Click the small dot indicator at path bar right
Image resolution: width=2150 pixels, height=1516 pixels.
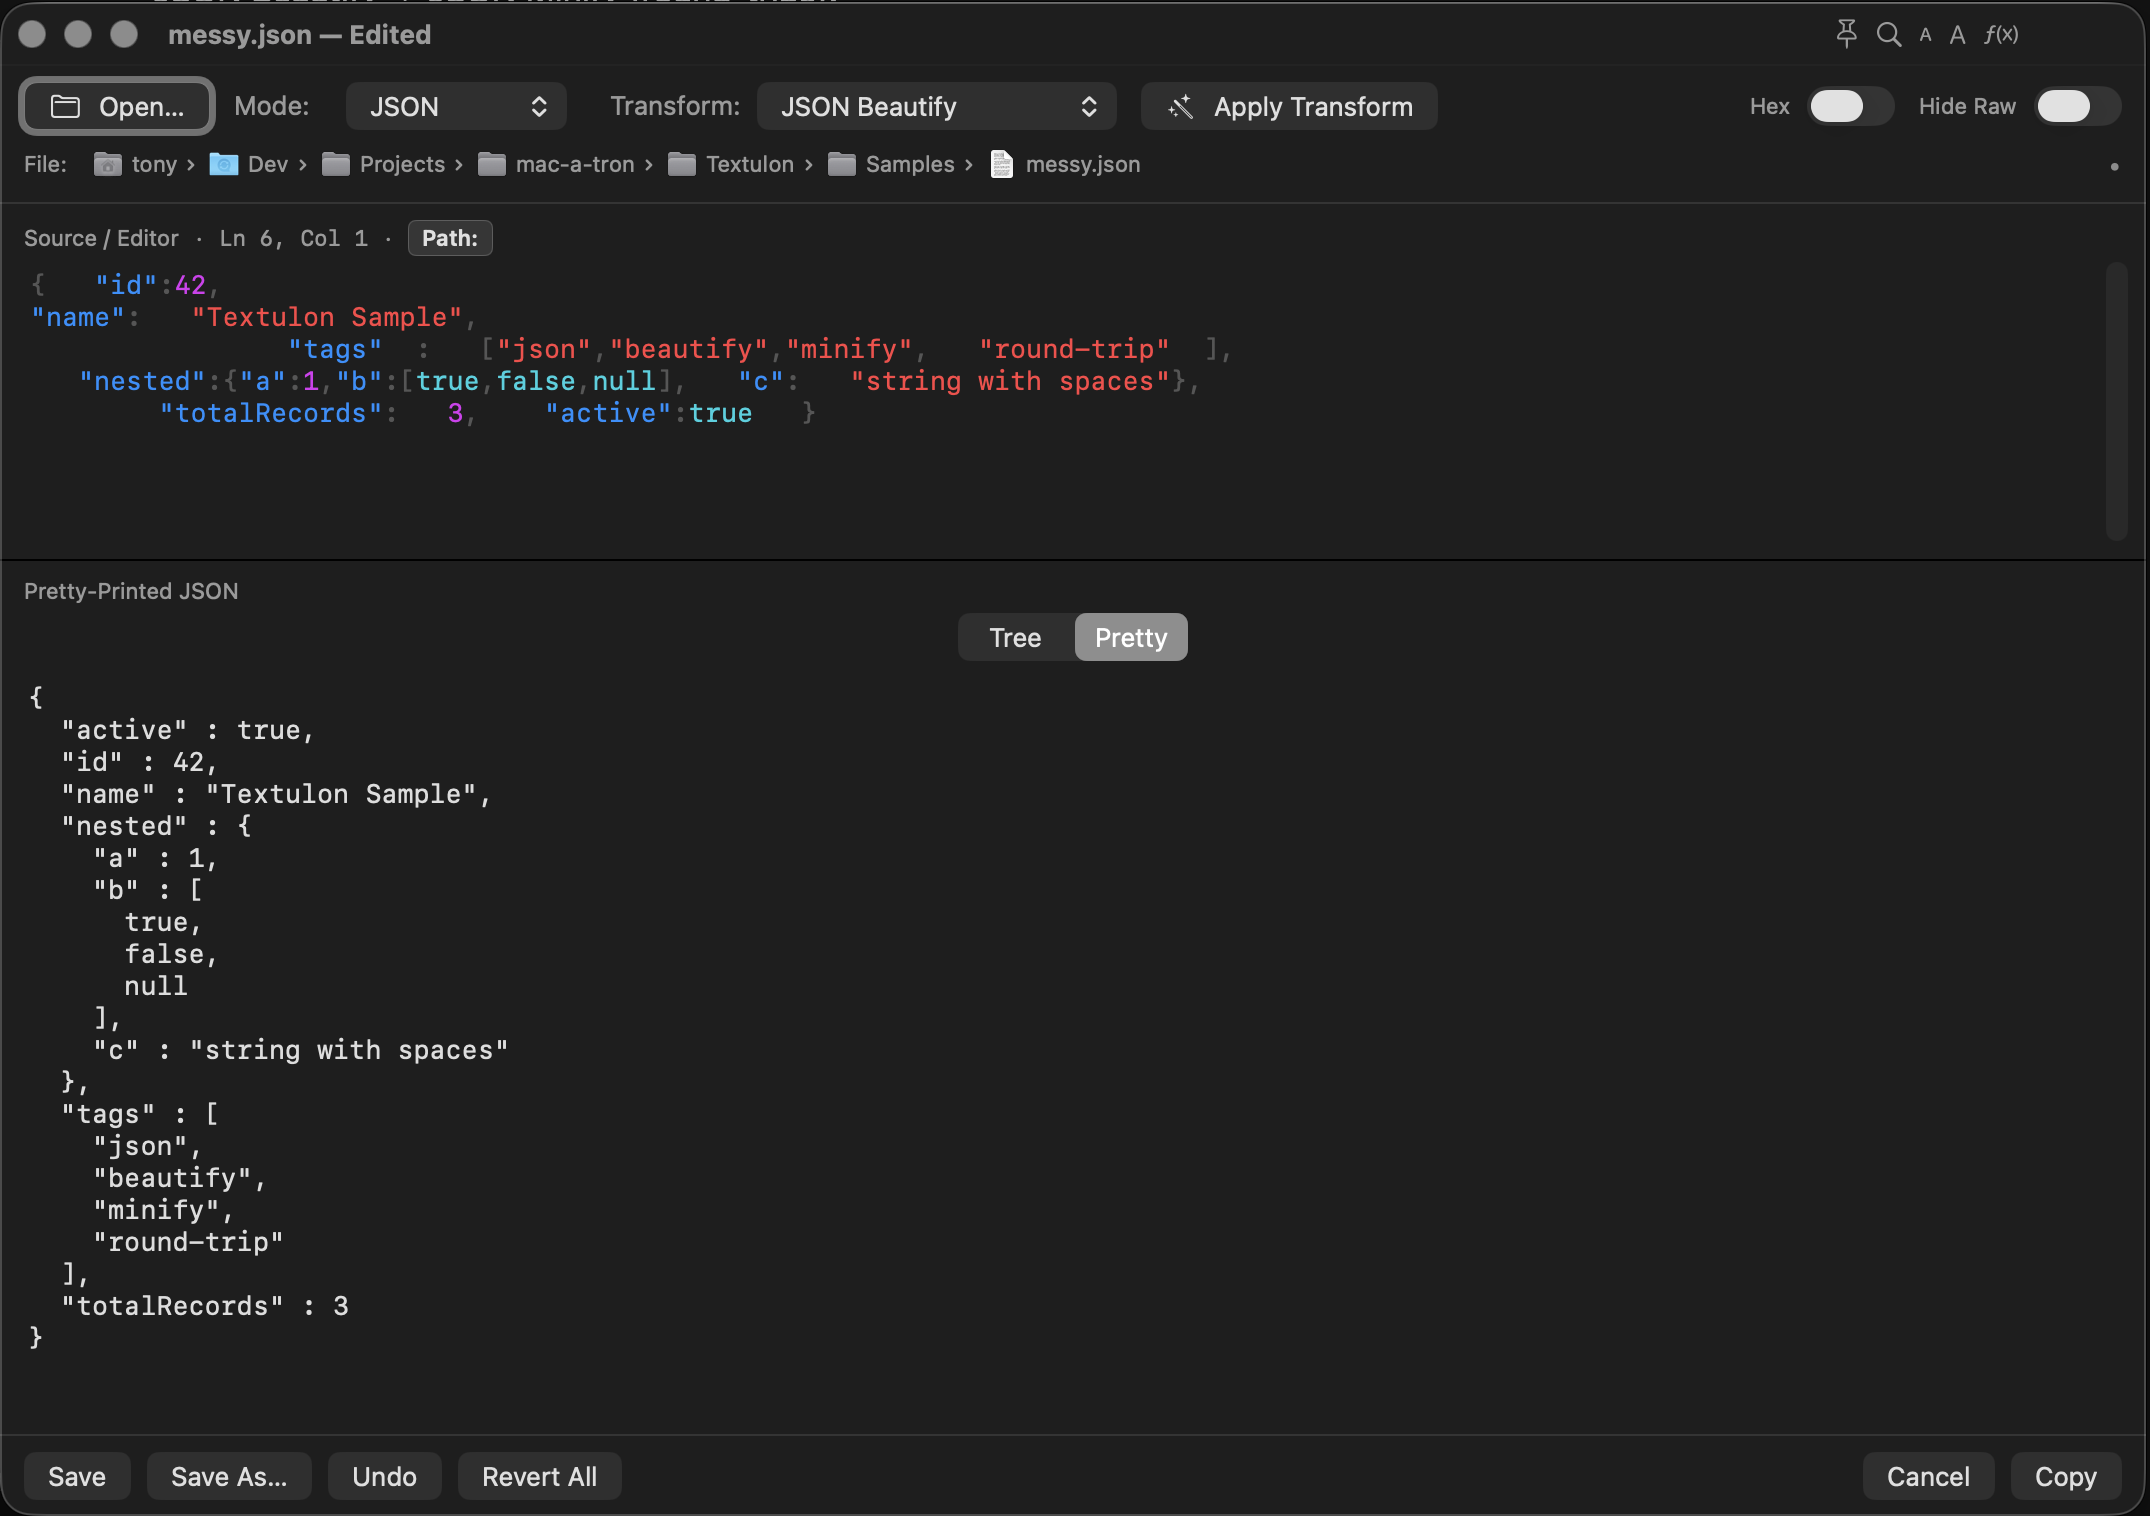pyautogui.click(x=2114, y=166)
